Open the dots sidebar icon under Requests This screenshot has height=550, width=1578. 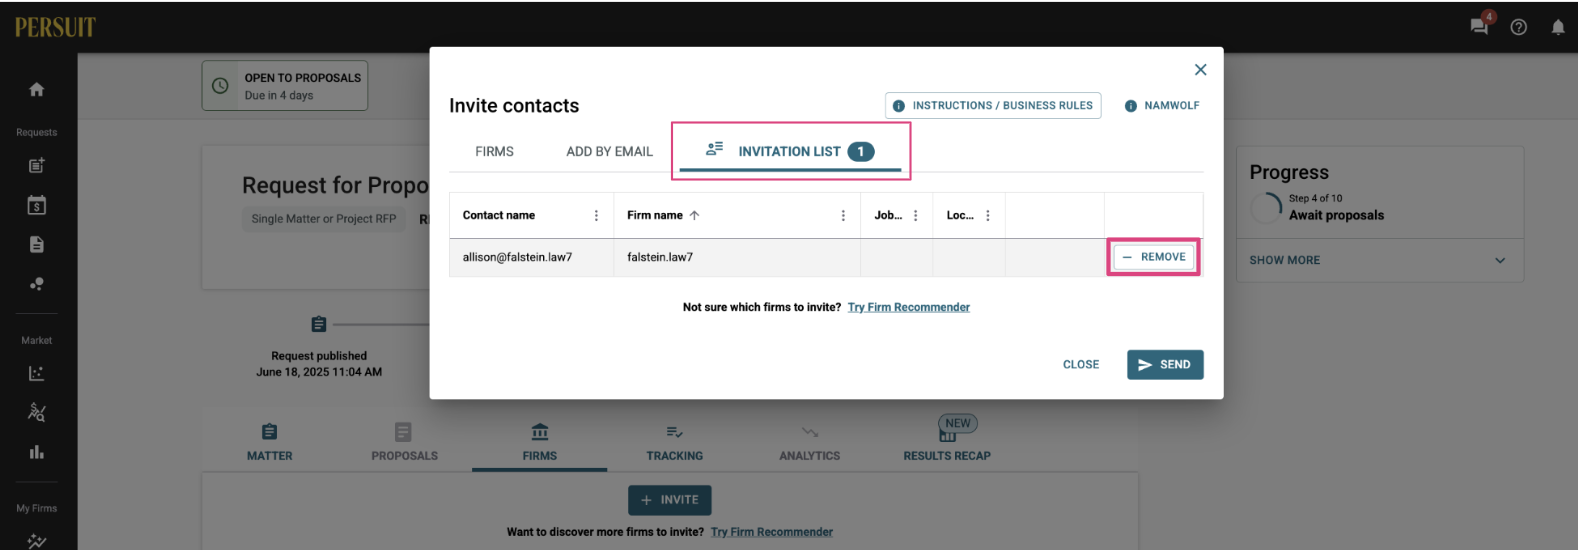click(37, 284)
